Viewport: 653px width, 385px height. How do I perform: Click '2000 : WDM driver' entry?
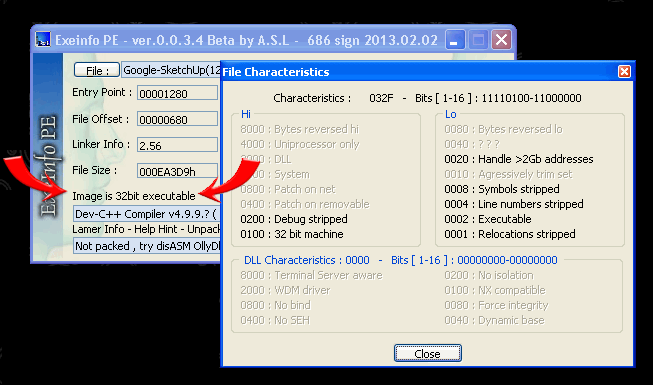coord(285,290)
